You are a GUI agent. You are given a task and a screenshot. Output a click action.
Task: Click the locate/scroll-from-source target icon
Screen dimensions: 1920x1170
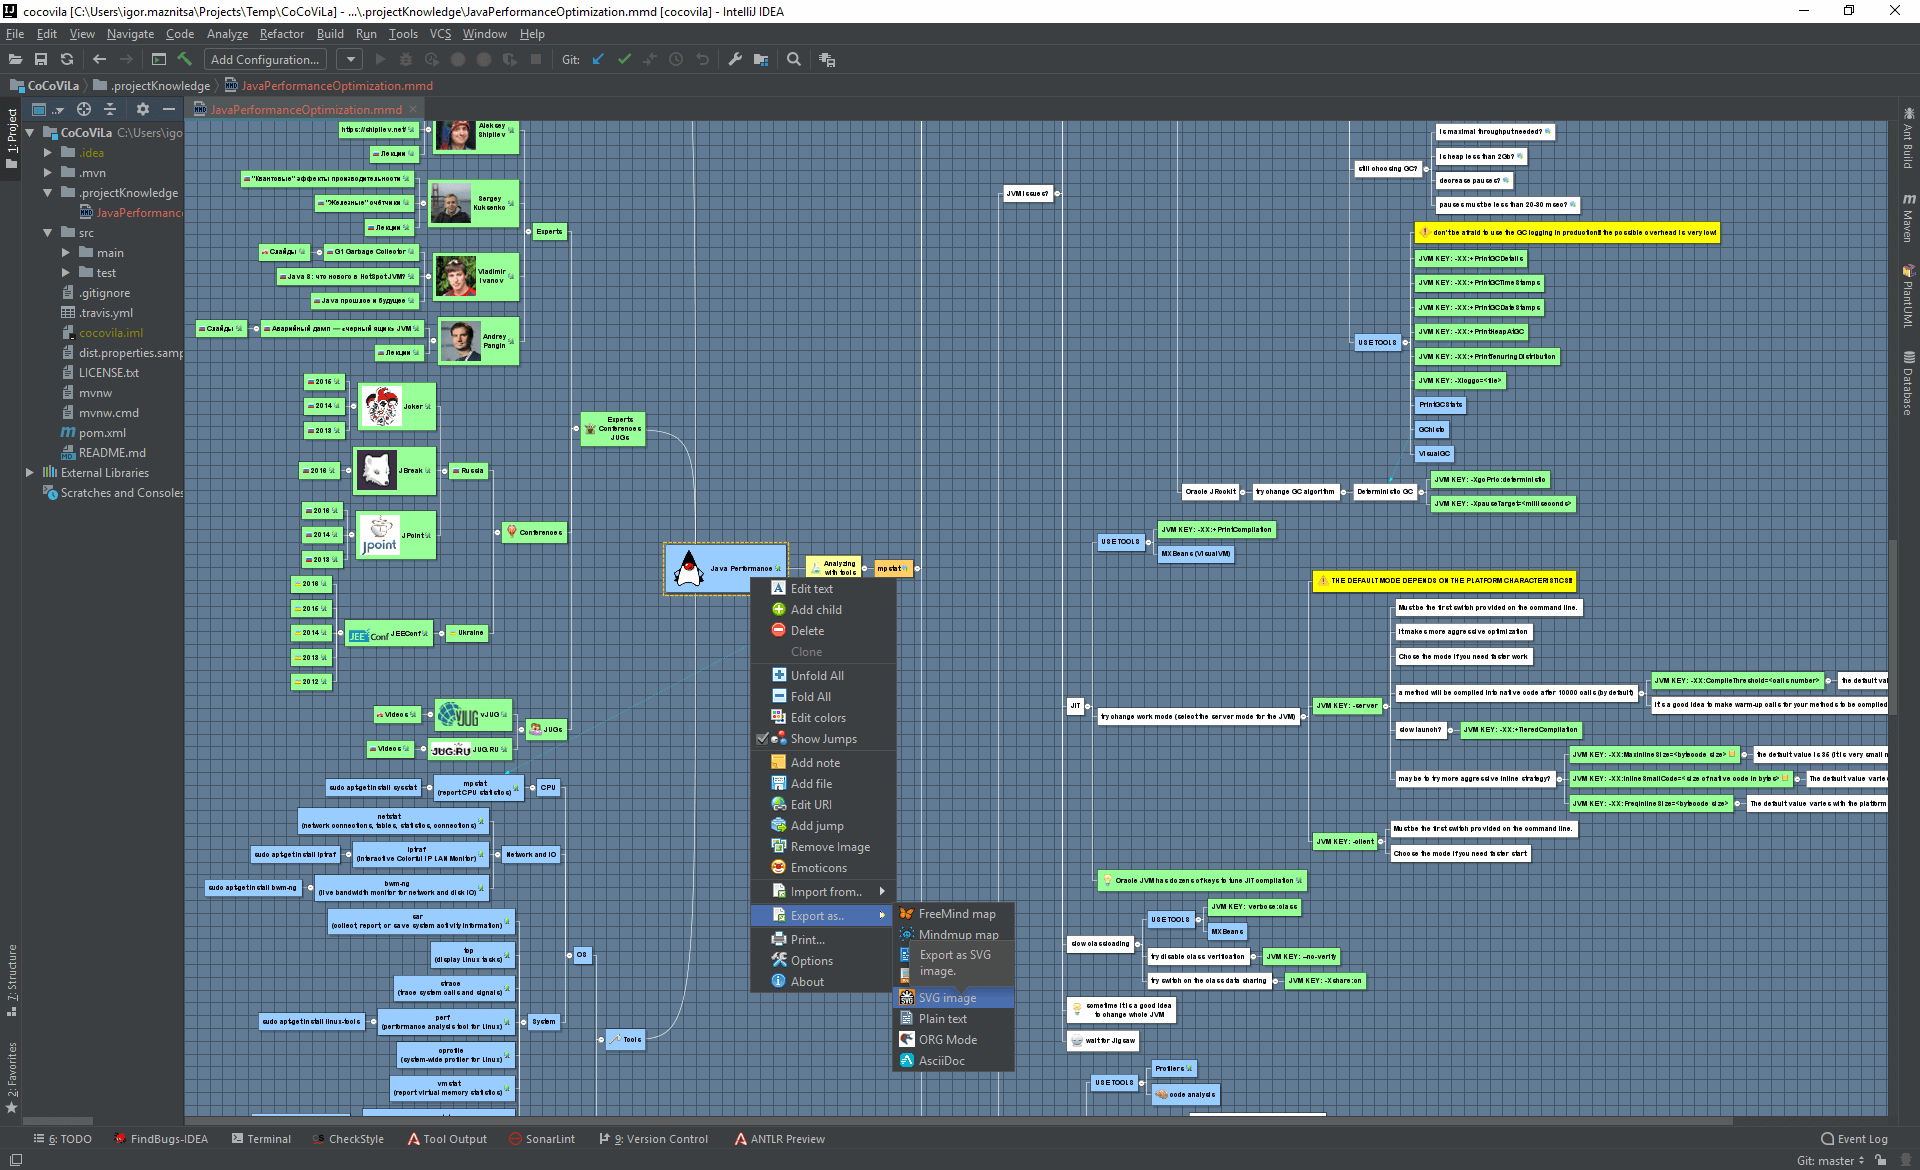[x=84, y=109]
